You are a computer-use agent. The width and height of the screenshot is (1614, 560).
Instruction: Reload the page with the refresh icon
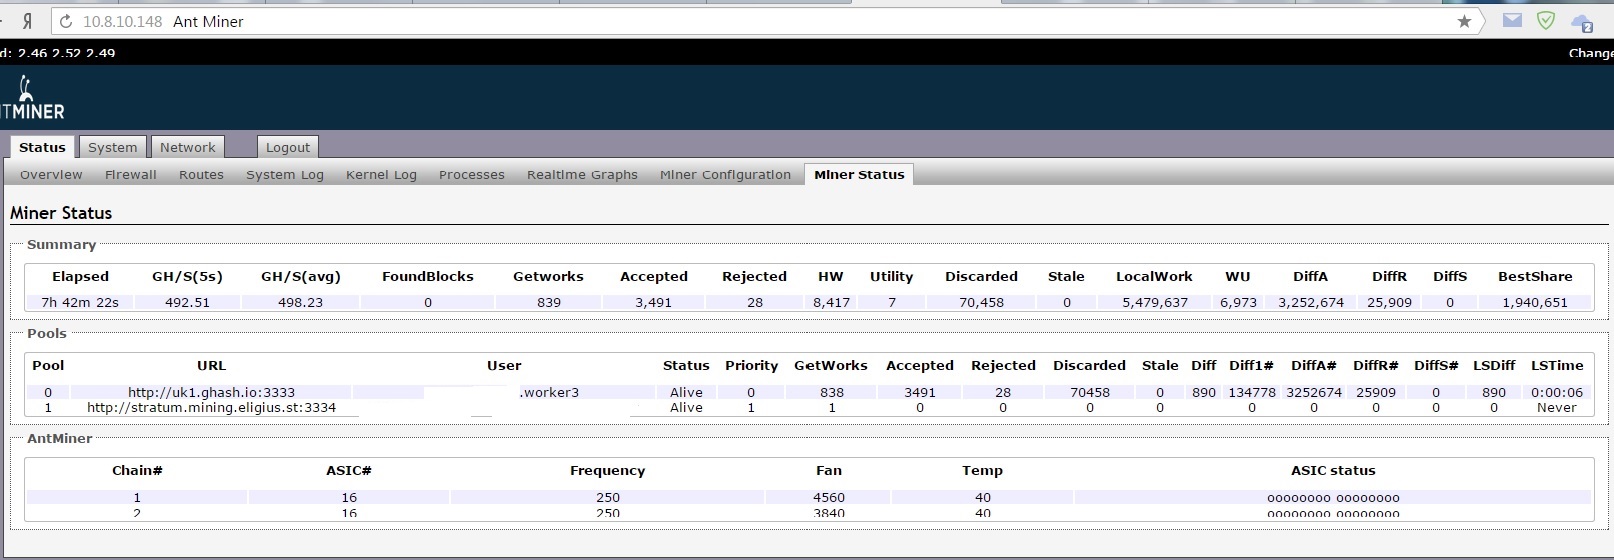(66, 21)
